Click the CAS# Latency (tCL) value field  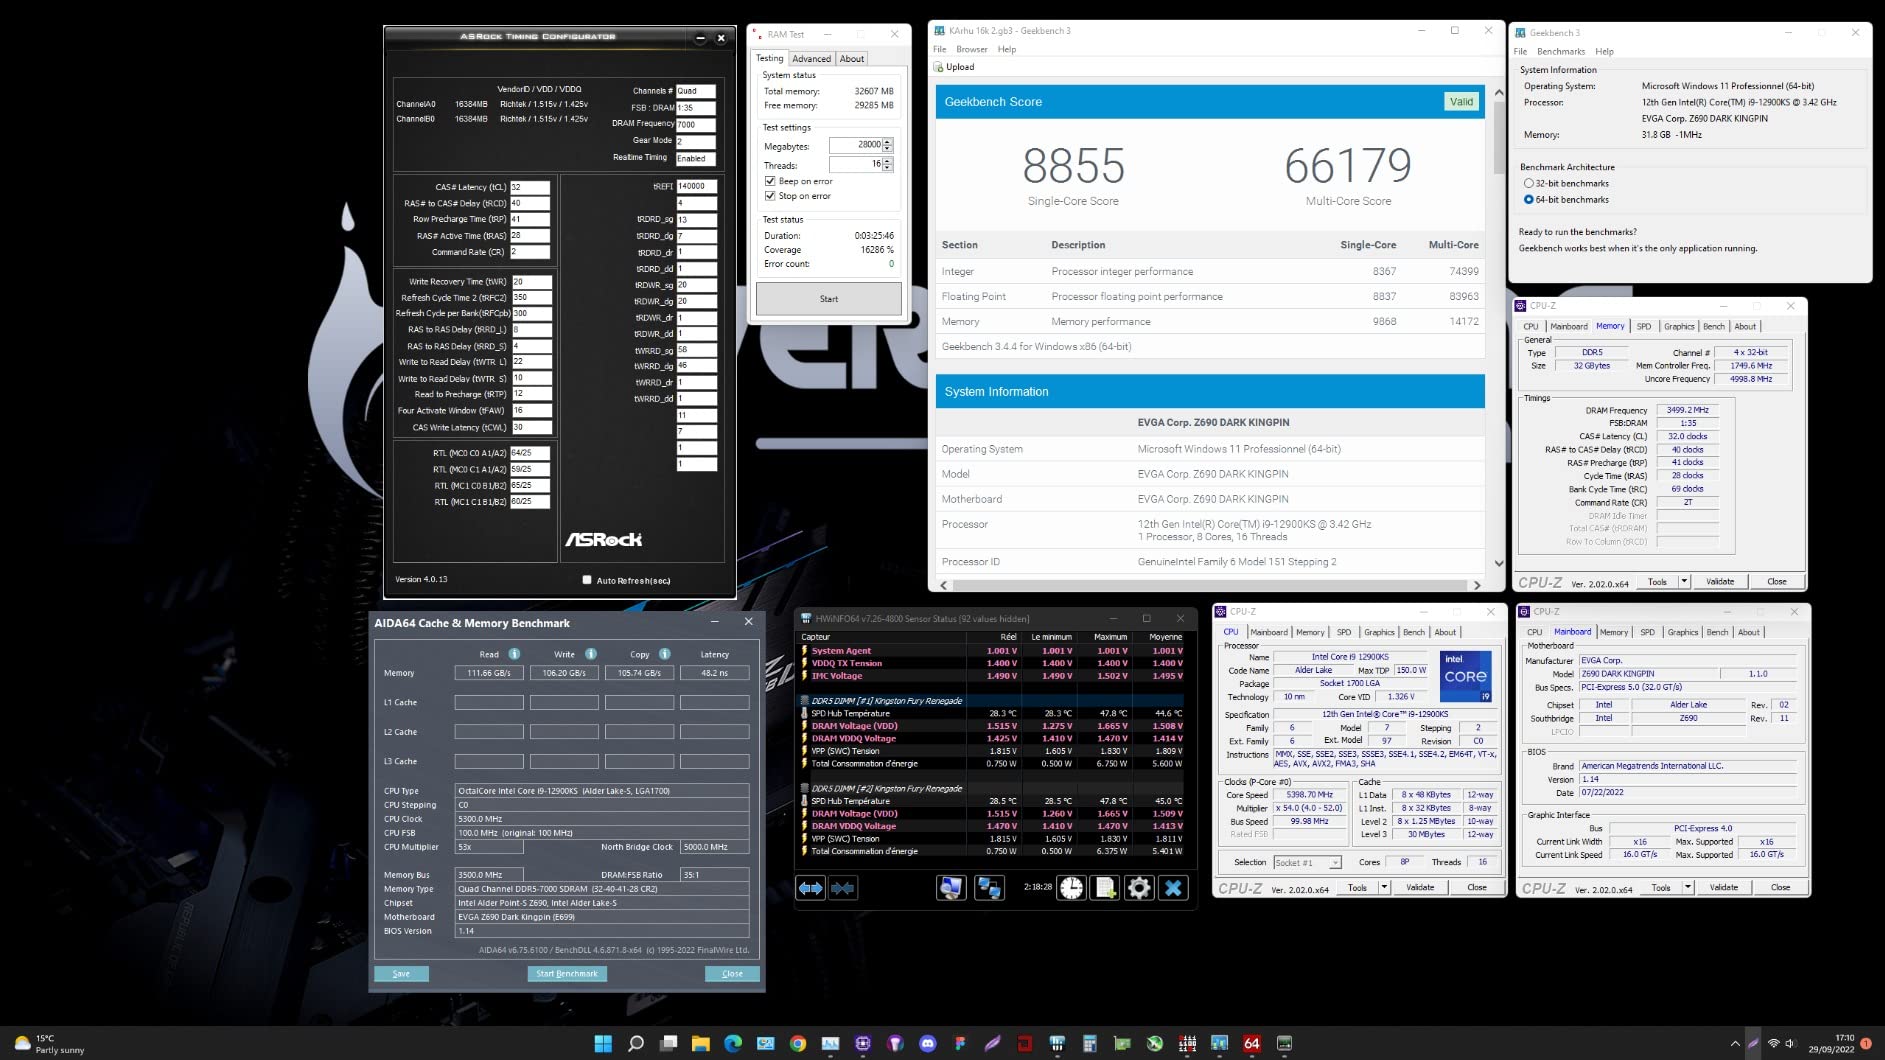coord(530,187)
